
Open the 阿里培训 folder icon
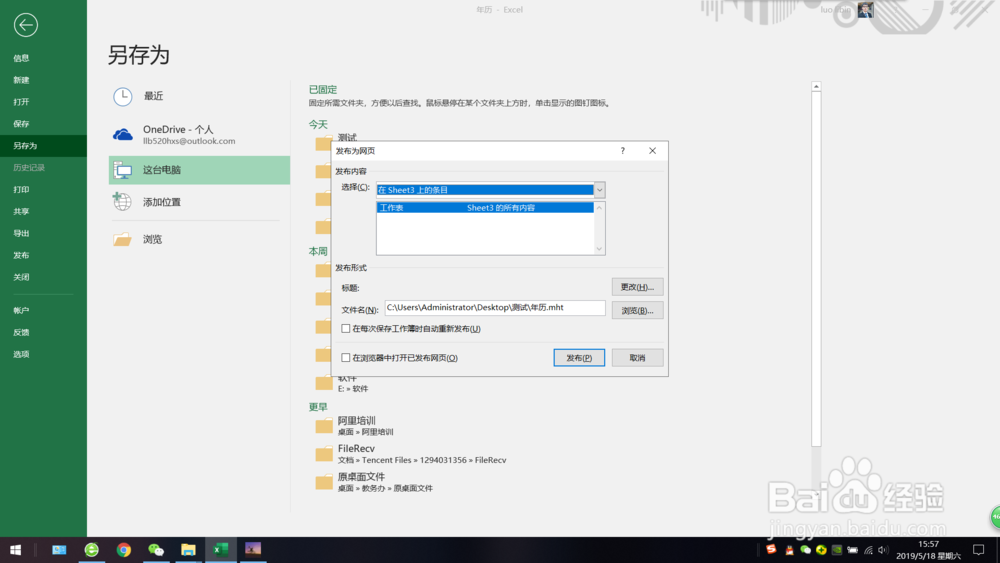(x=324, y=426)
